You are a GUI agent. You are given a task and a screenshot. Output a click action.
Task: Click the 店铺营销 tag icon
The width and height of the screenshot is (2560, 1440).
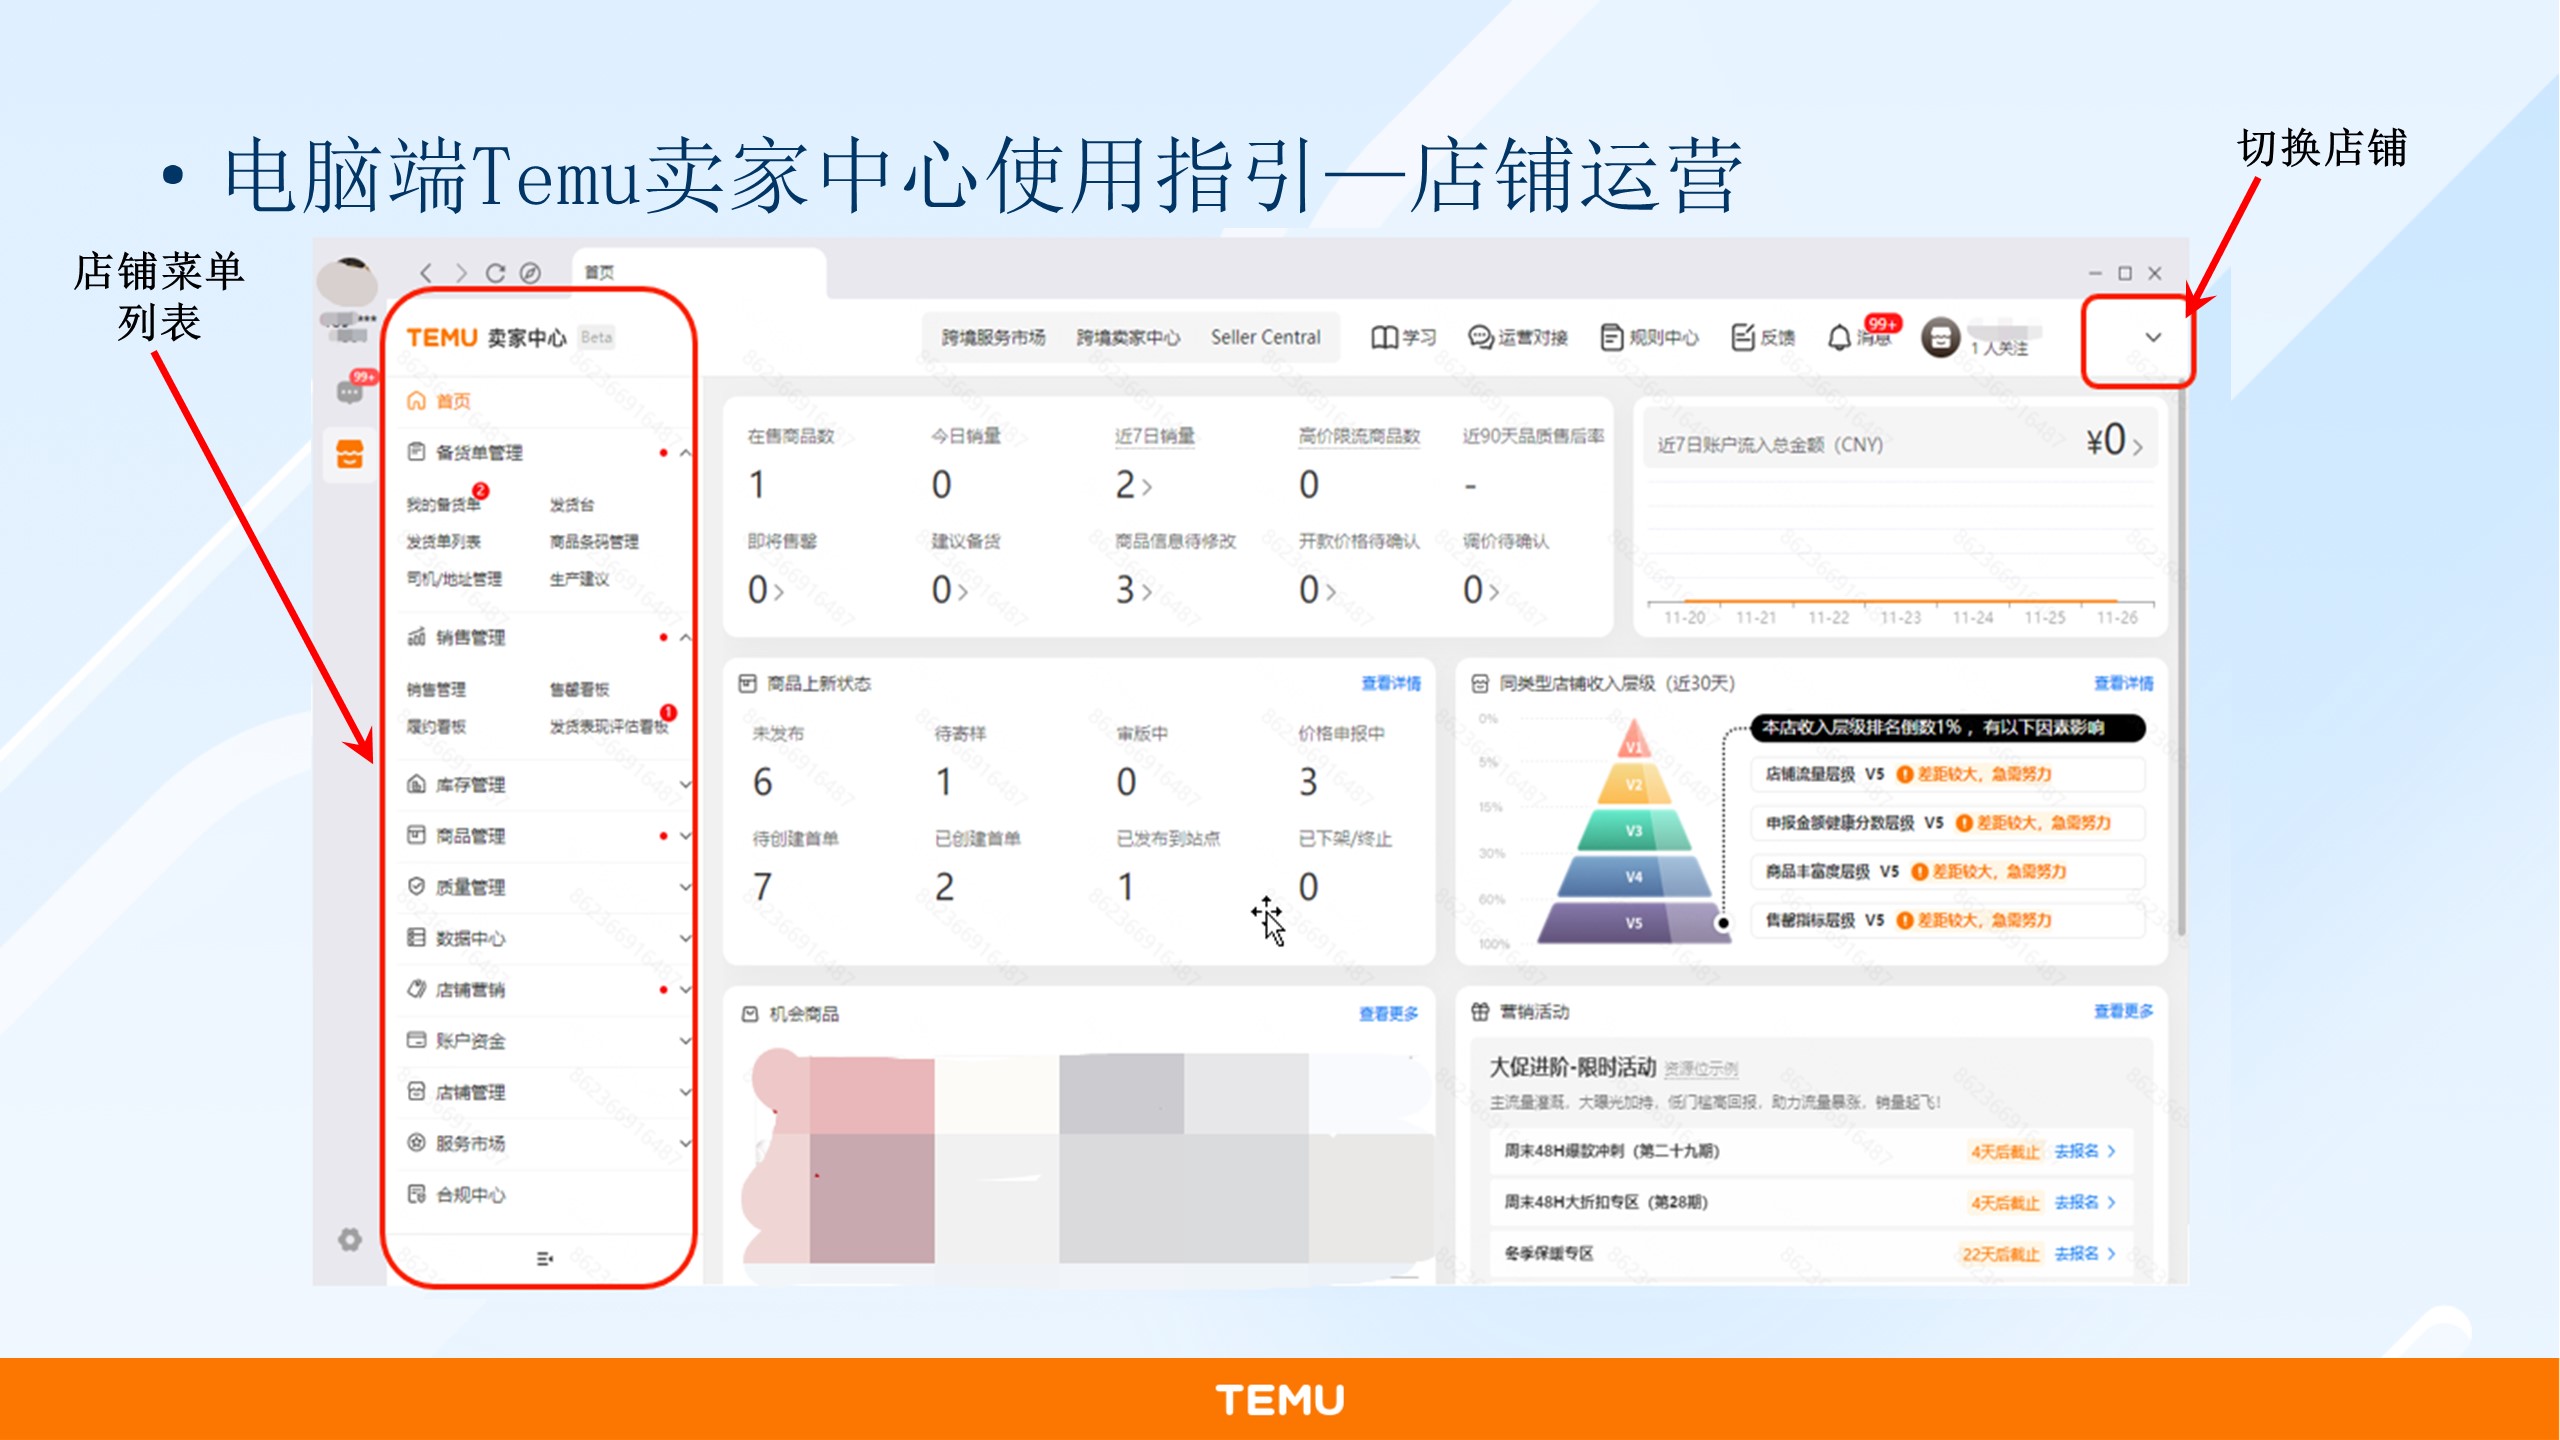click(416, 989)
